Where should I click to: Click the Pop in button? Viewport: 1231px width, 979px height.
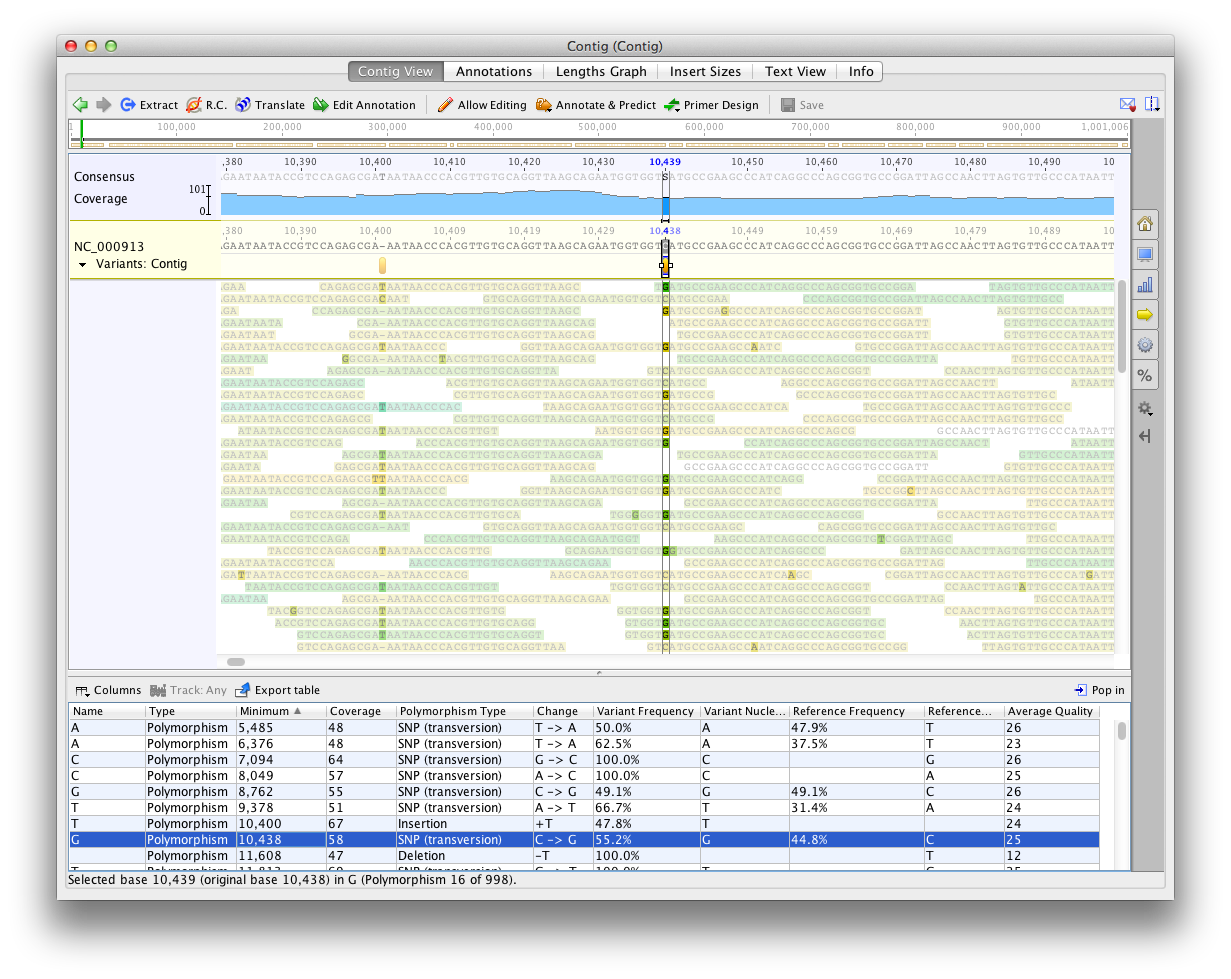pyautogui.click(x=1099, y=690)
